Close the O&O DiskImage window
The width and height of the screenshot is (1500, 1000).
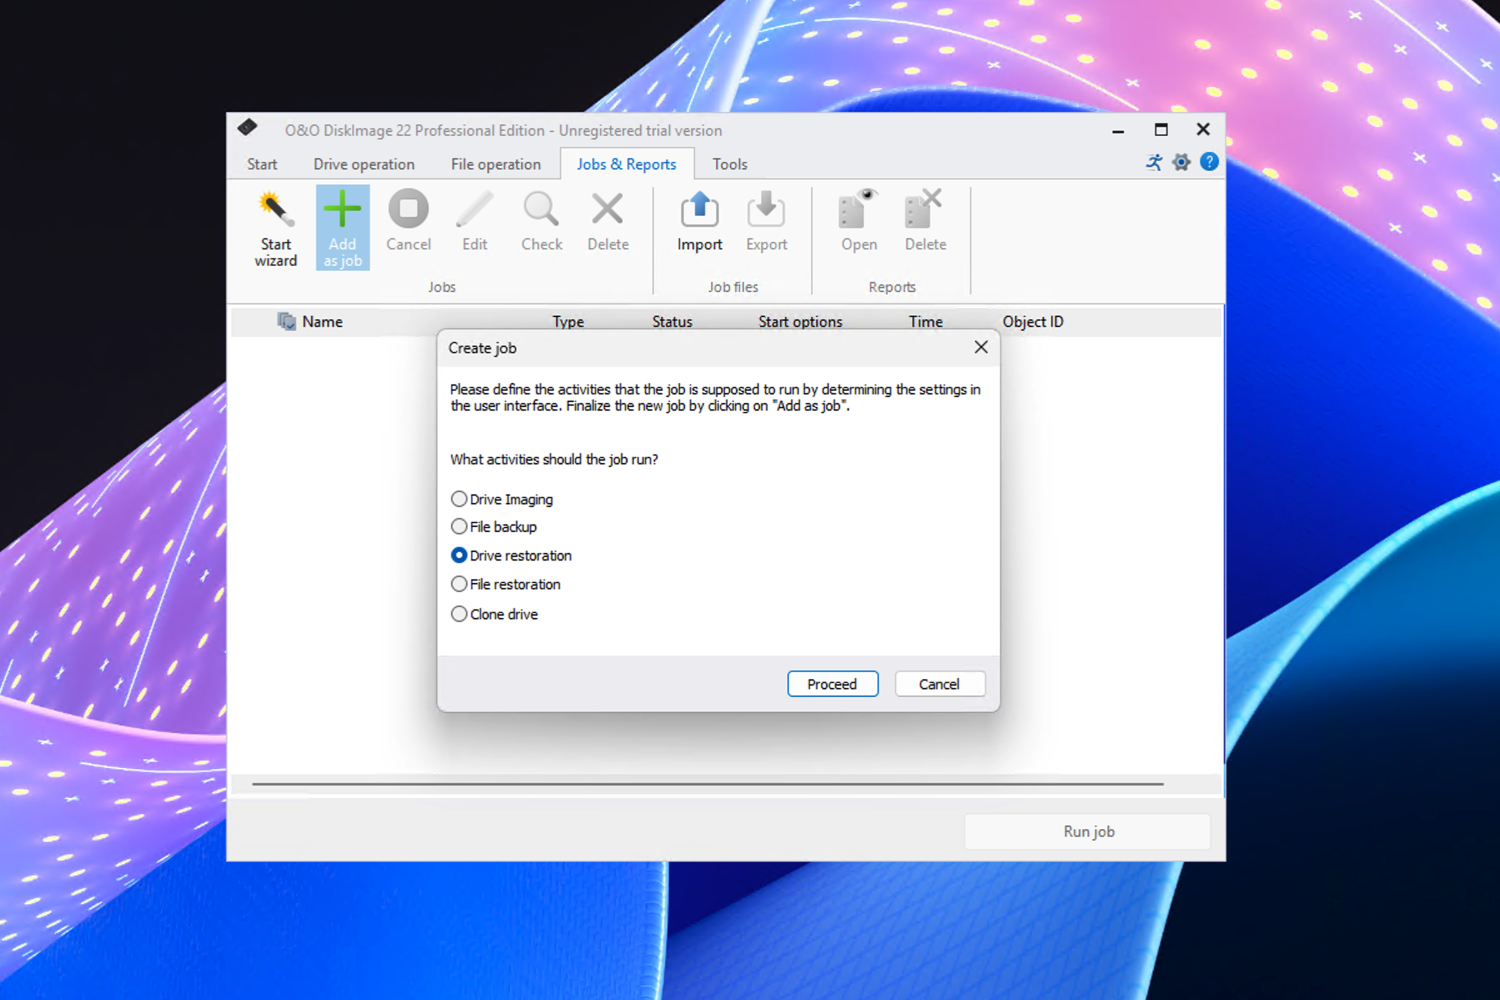click(x=1203, y=130)
